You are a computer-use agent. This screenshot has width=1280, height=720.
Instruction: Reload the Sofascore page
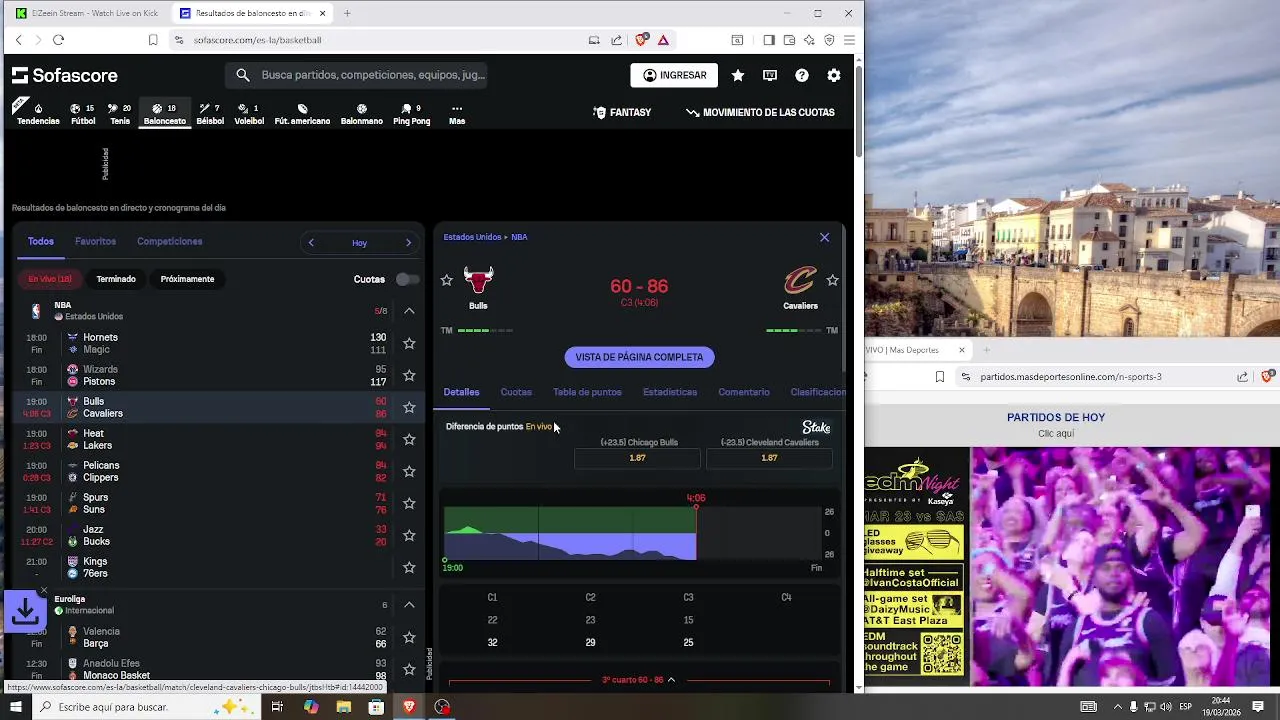click(x=58, y=40)
